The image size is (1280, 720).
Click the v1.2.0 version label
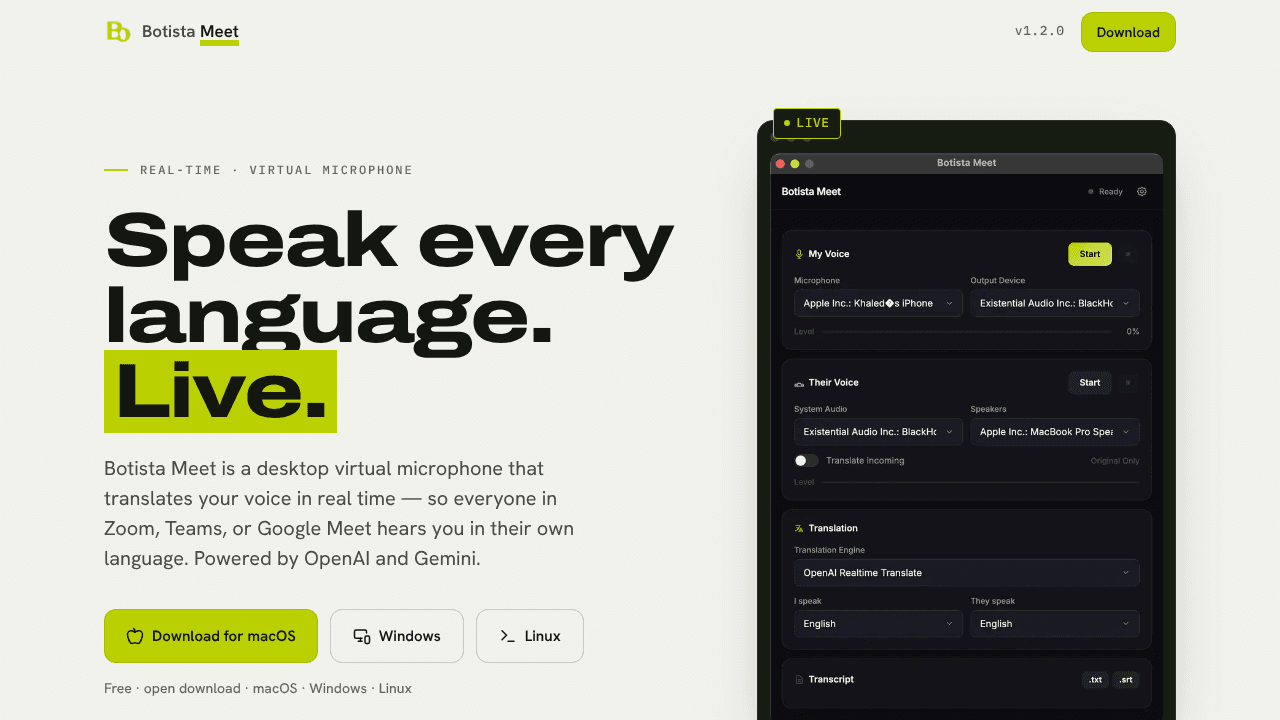pos(1040,31)
